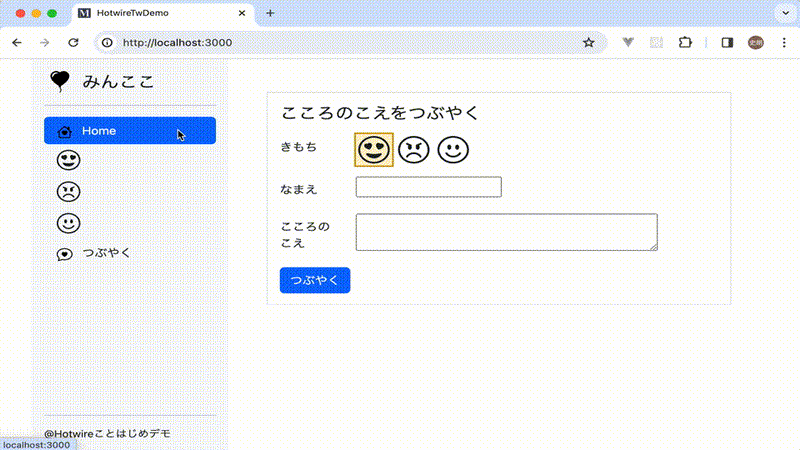Go back in browser history

pyautogui.click(x=17, y=42)
